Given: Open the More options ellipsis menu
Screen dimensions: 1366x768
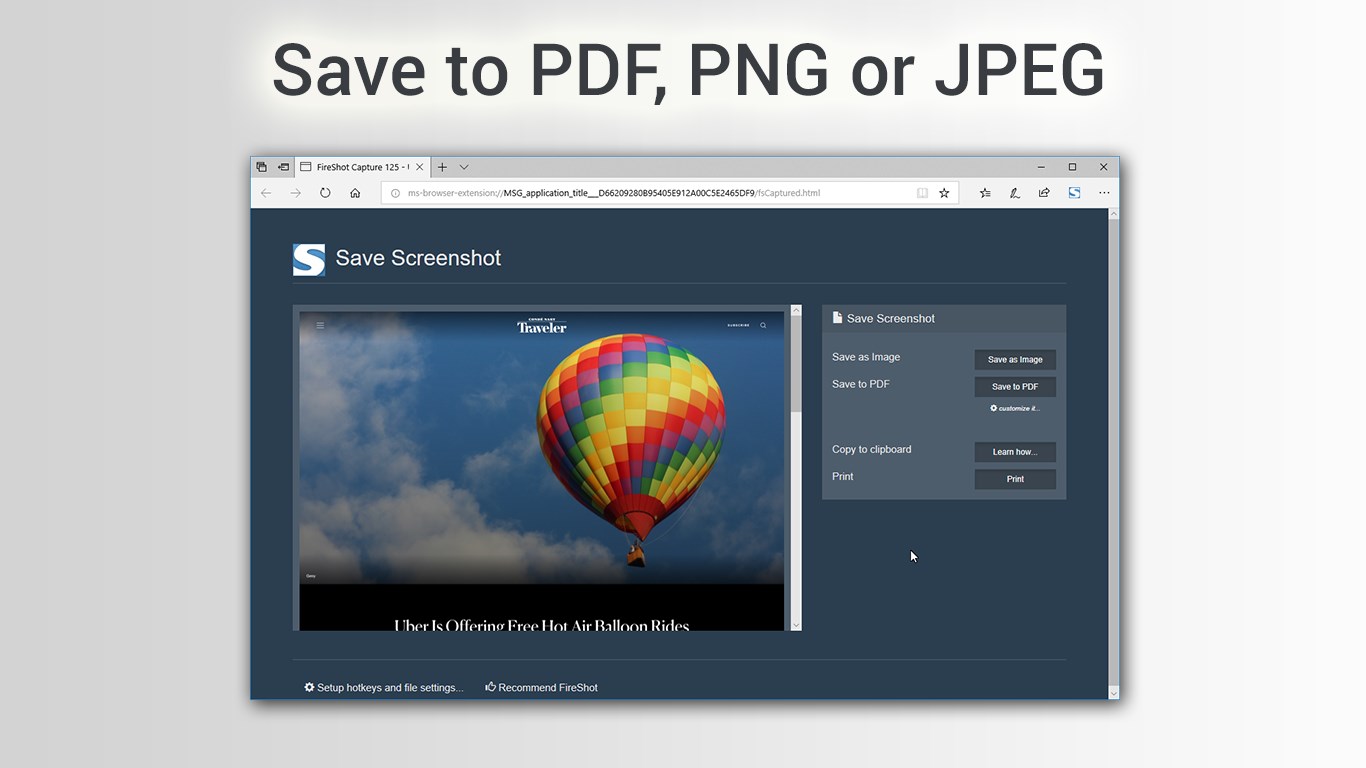Looking at the screenshot, I should click(x=1104, y=192).
